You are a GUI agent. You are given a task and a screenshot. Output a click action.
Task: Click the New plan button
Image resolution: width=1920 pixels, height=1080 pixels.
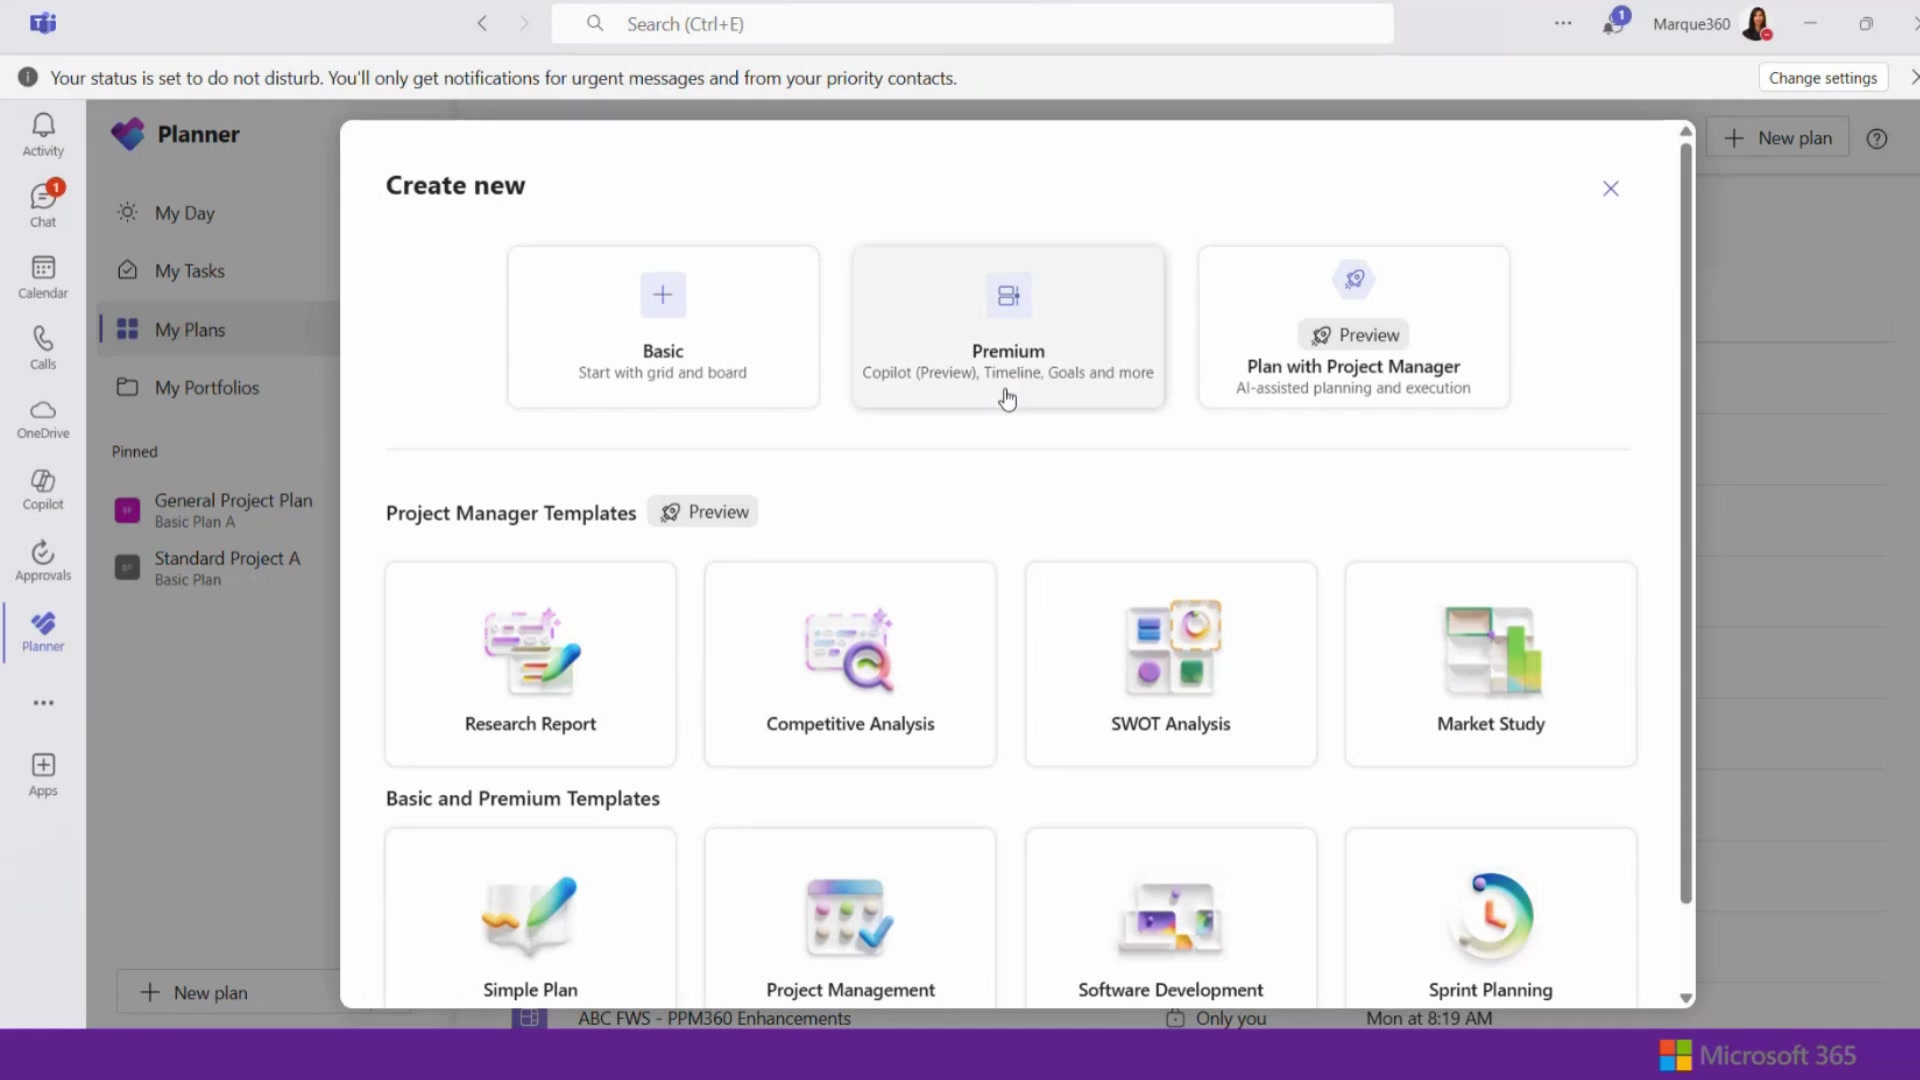(x=1778, y=137)
